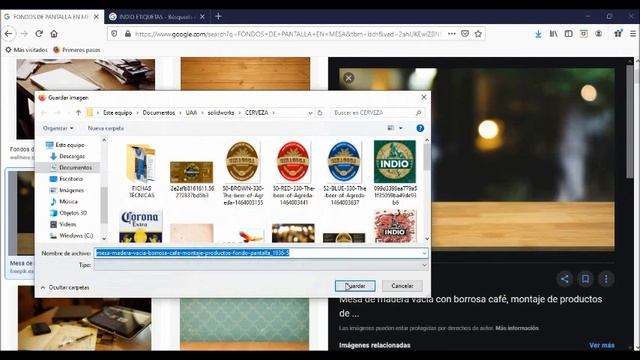Click the file name input field
Screen dimensions: 640x360
click(x=261, y=253)
